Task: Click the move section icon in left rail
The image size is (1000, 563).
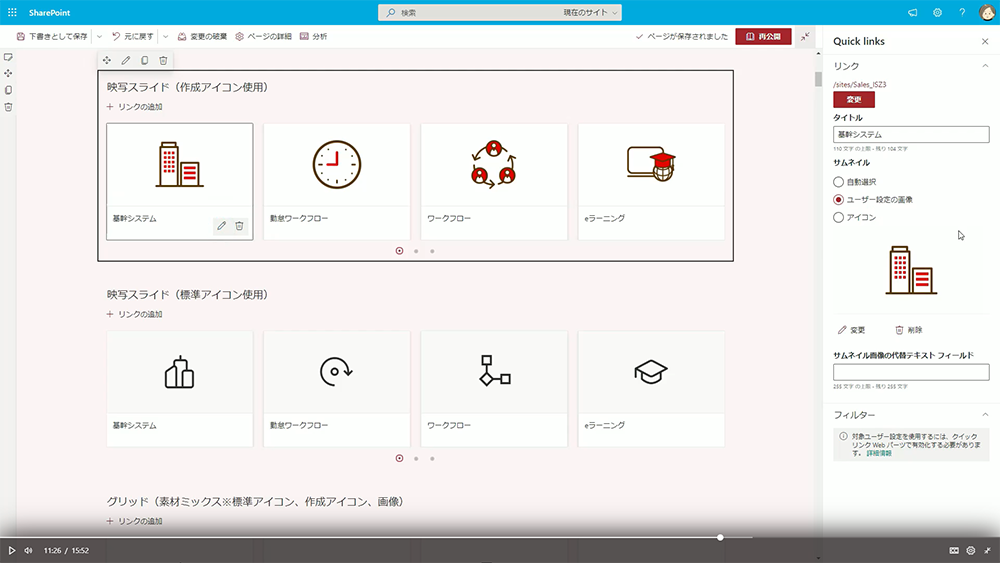Action: pos(8,73)
